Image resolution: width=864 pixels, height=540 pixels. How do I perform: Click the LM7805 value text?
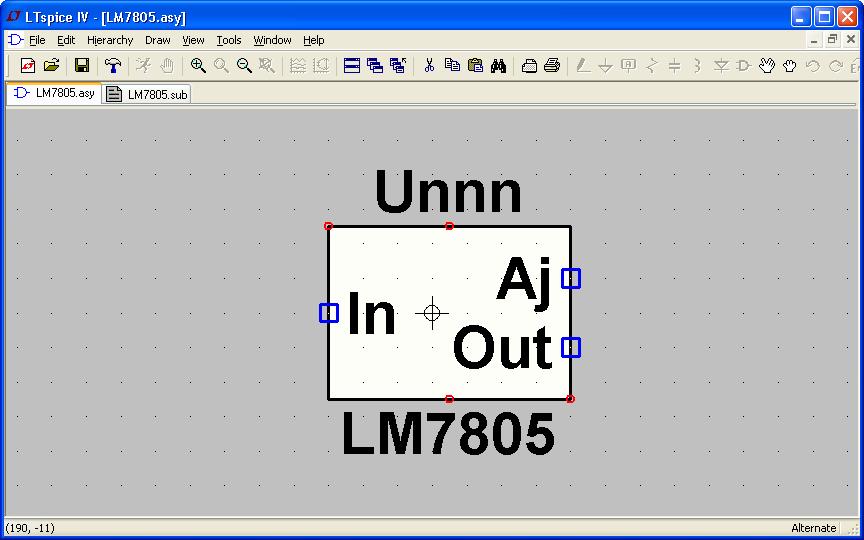click(449, 434)
